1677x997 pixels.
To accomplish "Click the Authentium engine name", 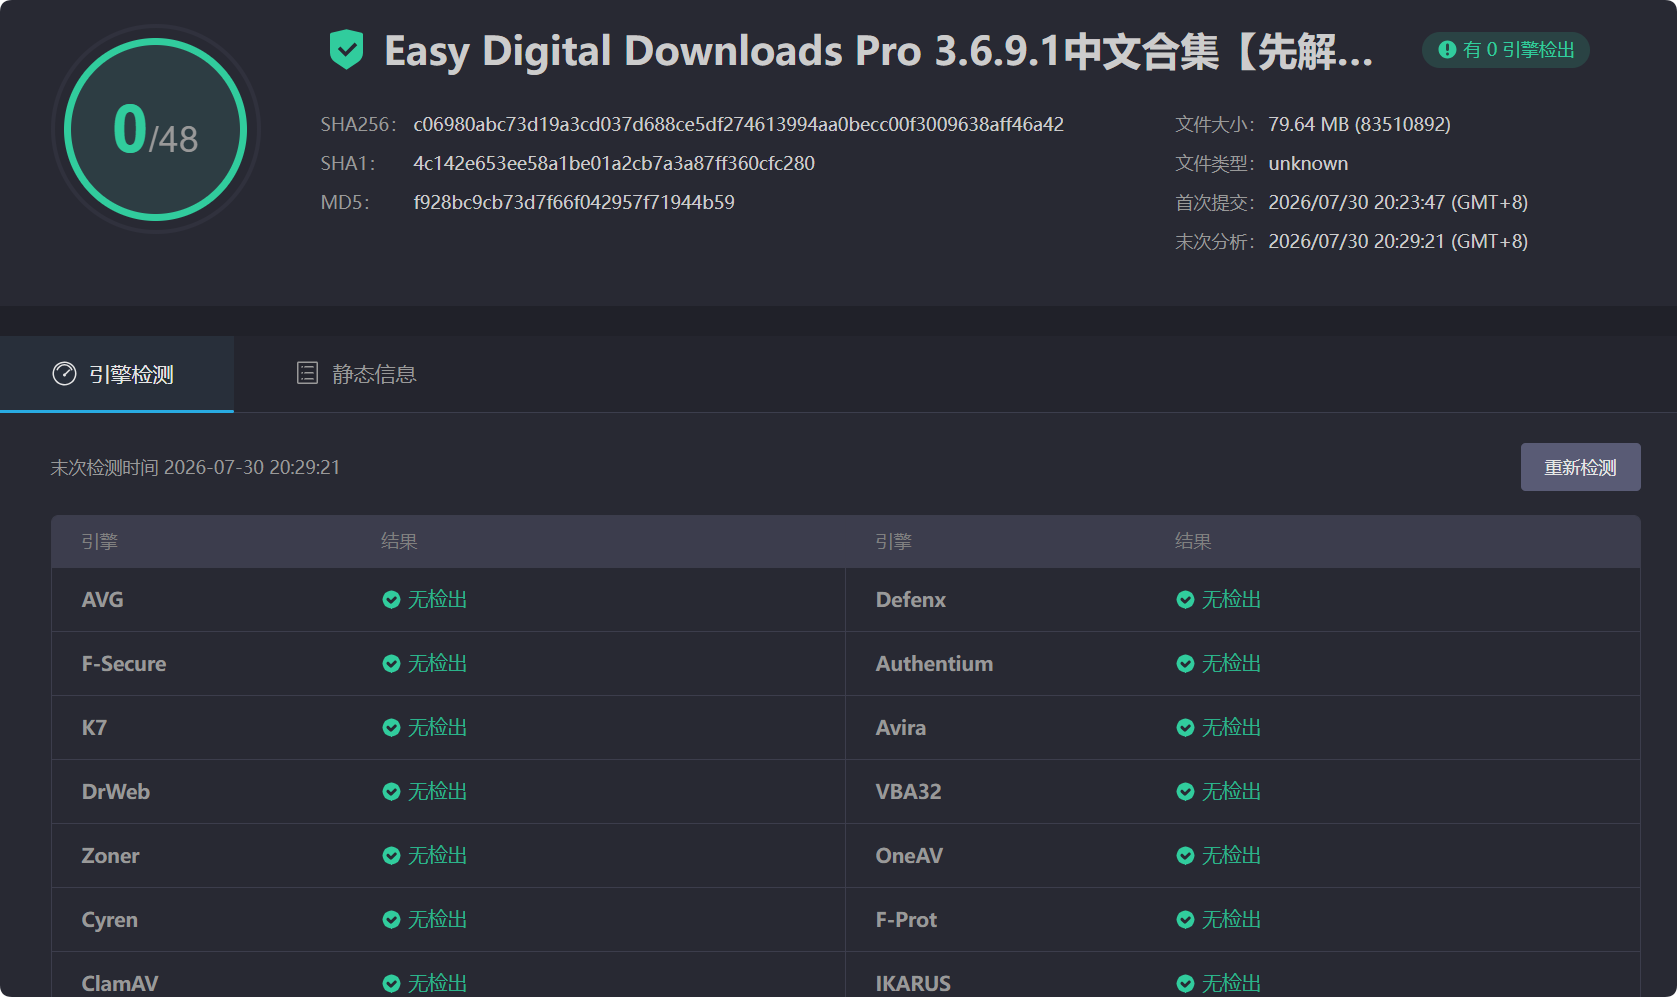I will [935, 664].
